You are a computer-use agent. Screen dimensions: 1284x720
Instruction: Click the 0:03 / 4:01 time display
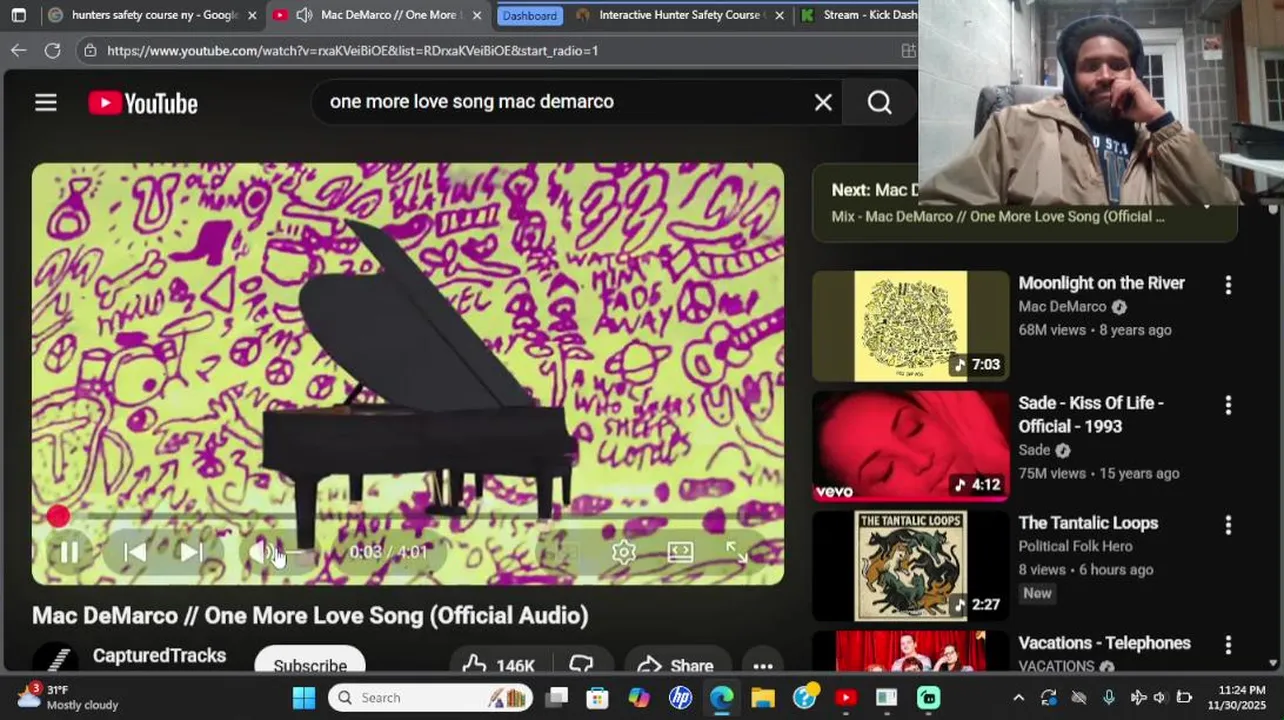(x=389, y=552)
